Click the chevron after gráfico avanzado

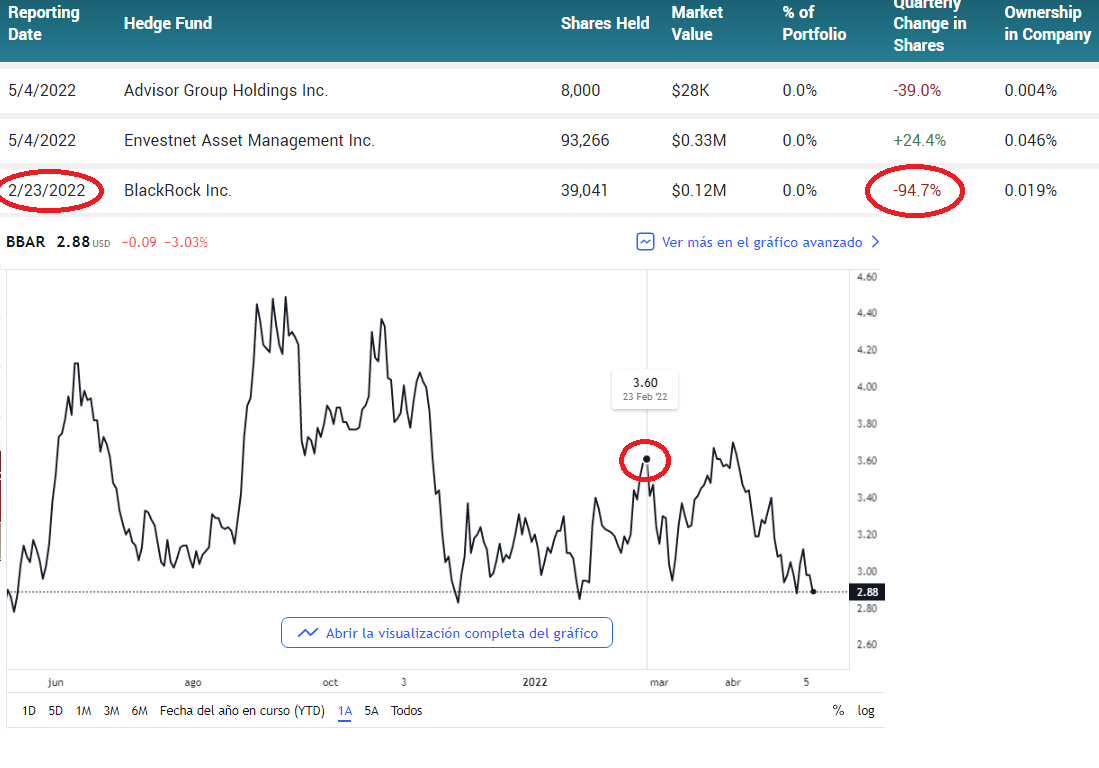875,242
